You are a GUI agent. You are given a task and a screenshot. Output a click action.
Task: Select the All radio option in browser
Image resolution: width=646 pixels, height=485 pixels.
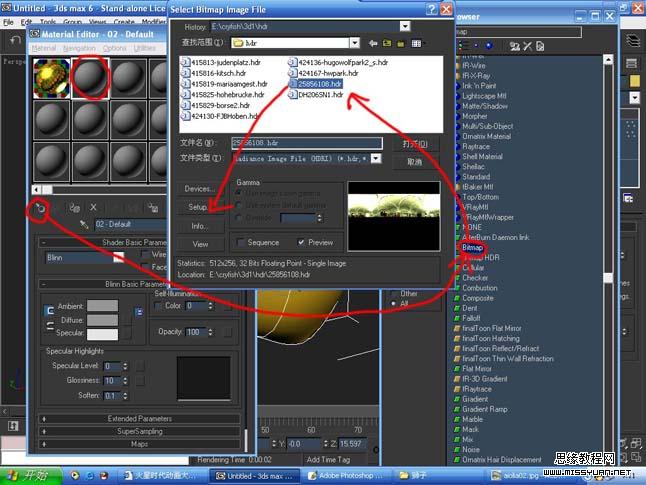[x=394, y=304]
